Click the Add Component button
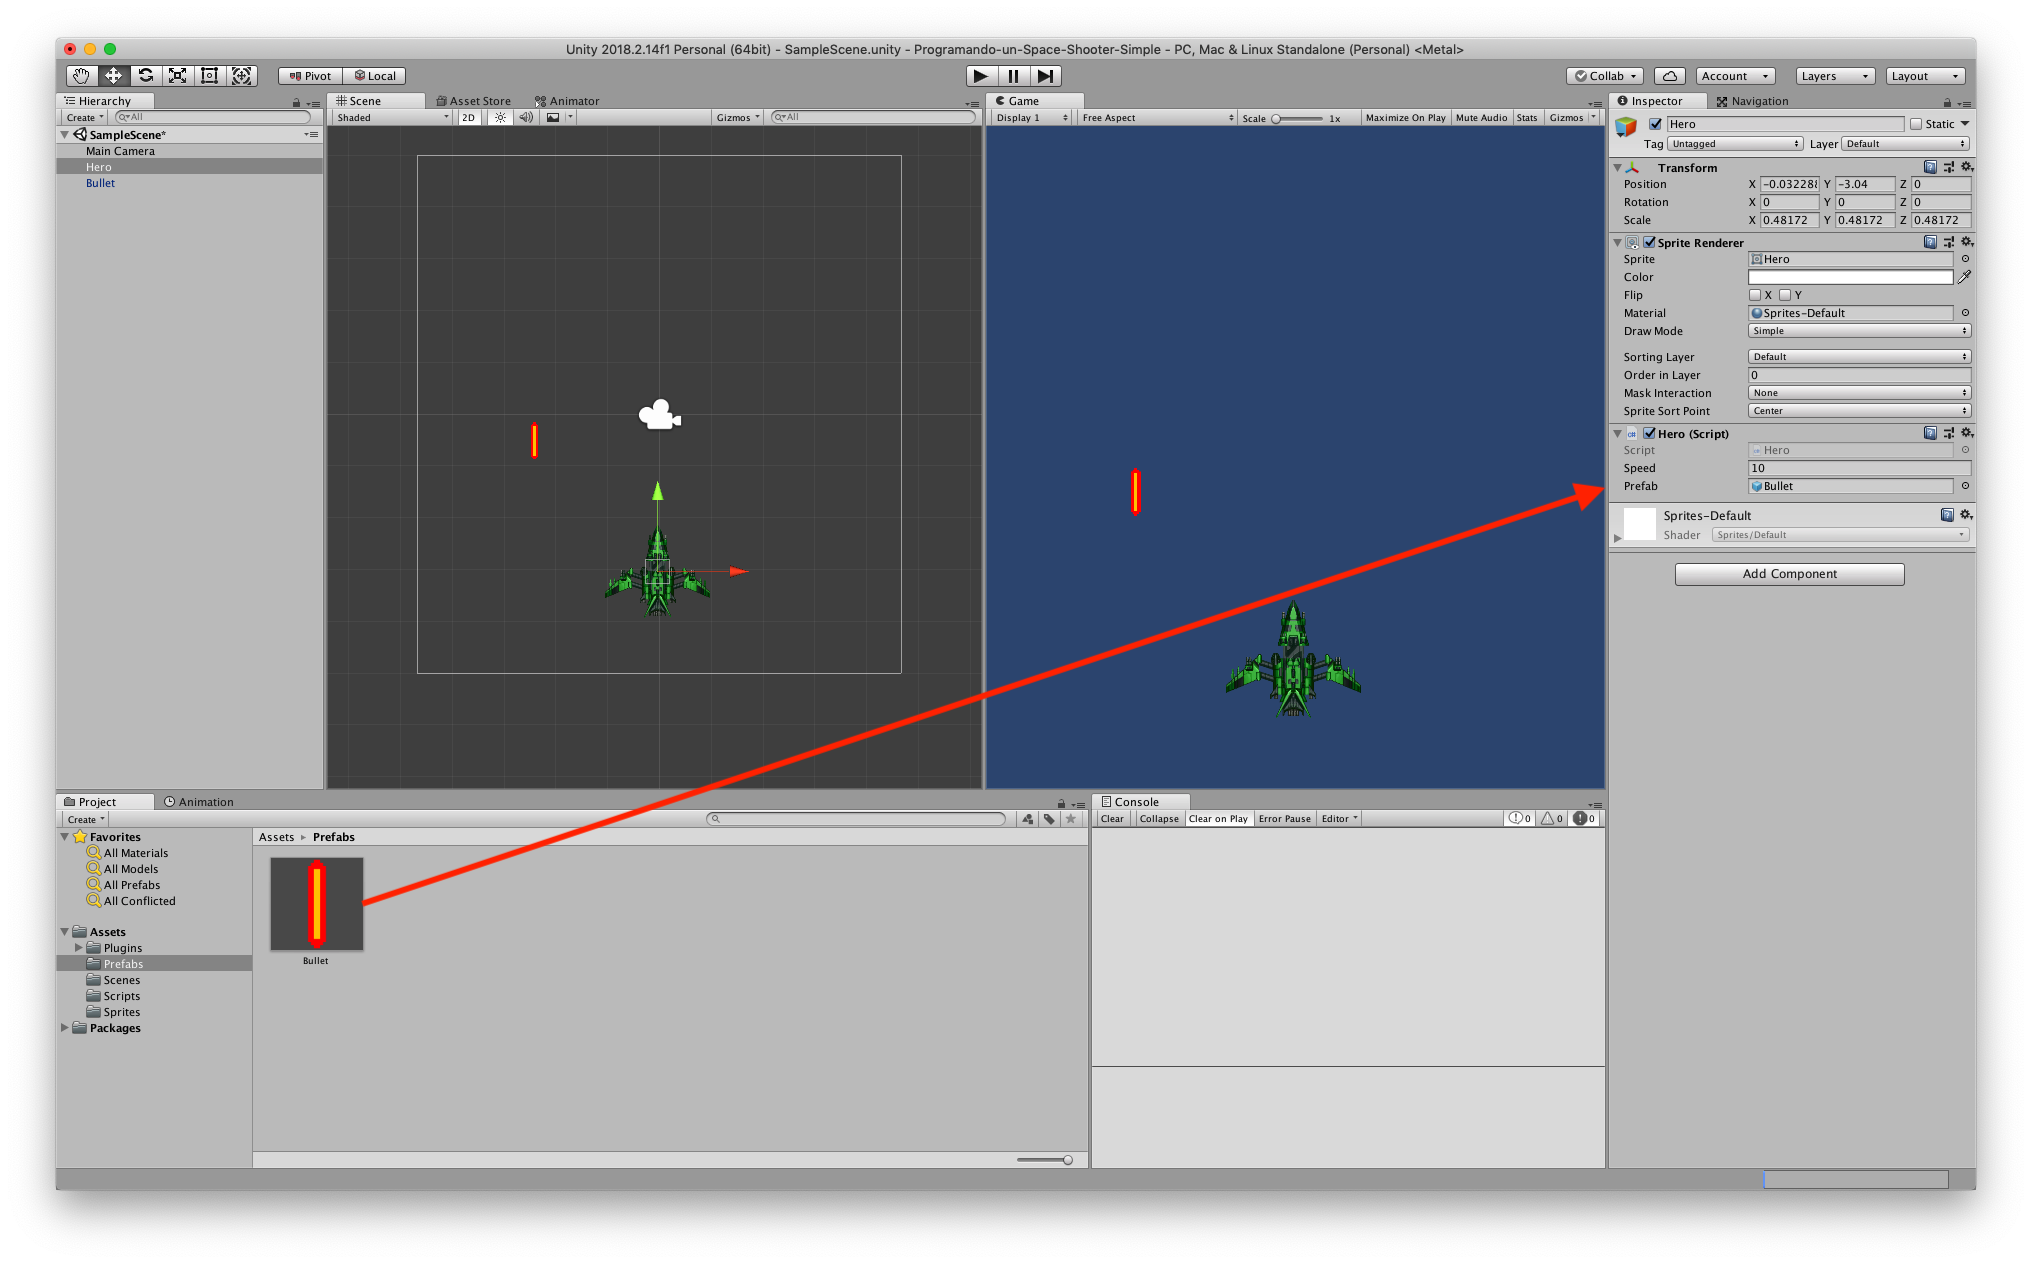 click(x=1789, y=574)
